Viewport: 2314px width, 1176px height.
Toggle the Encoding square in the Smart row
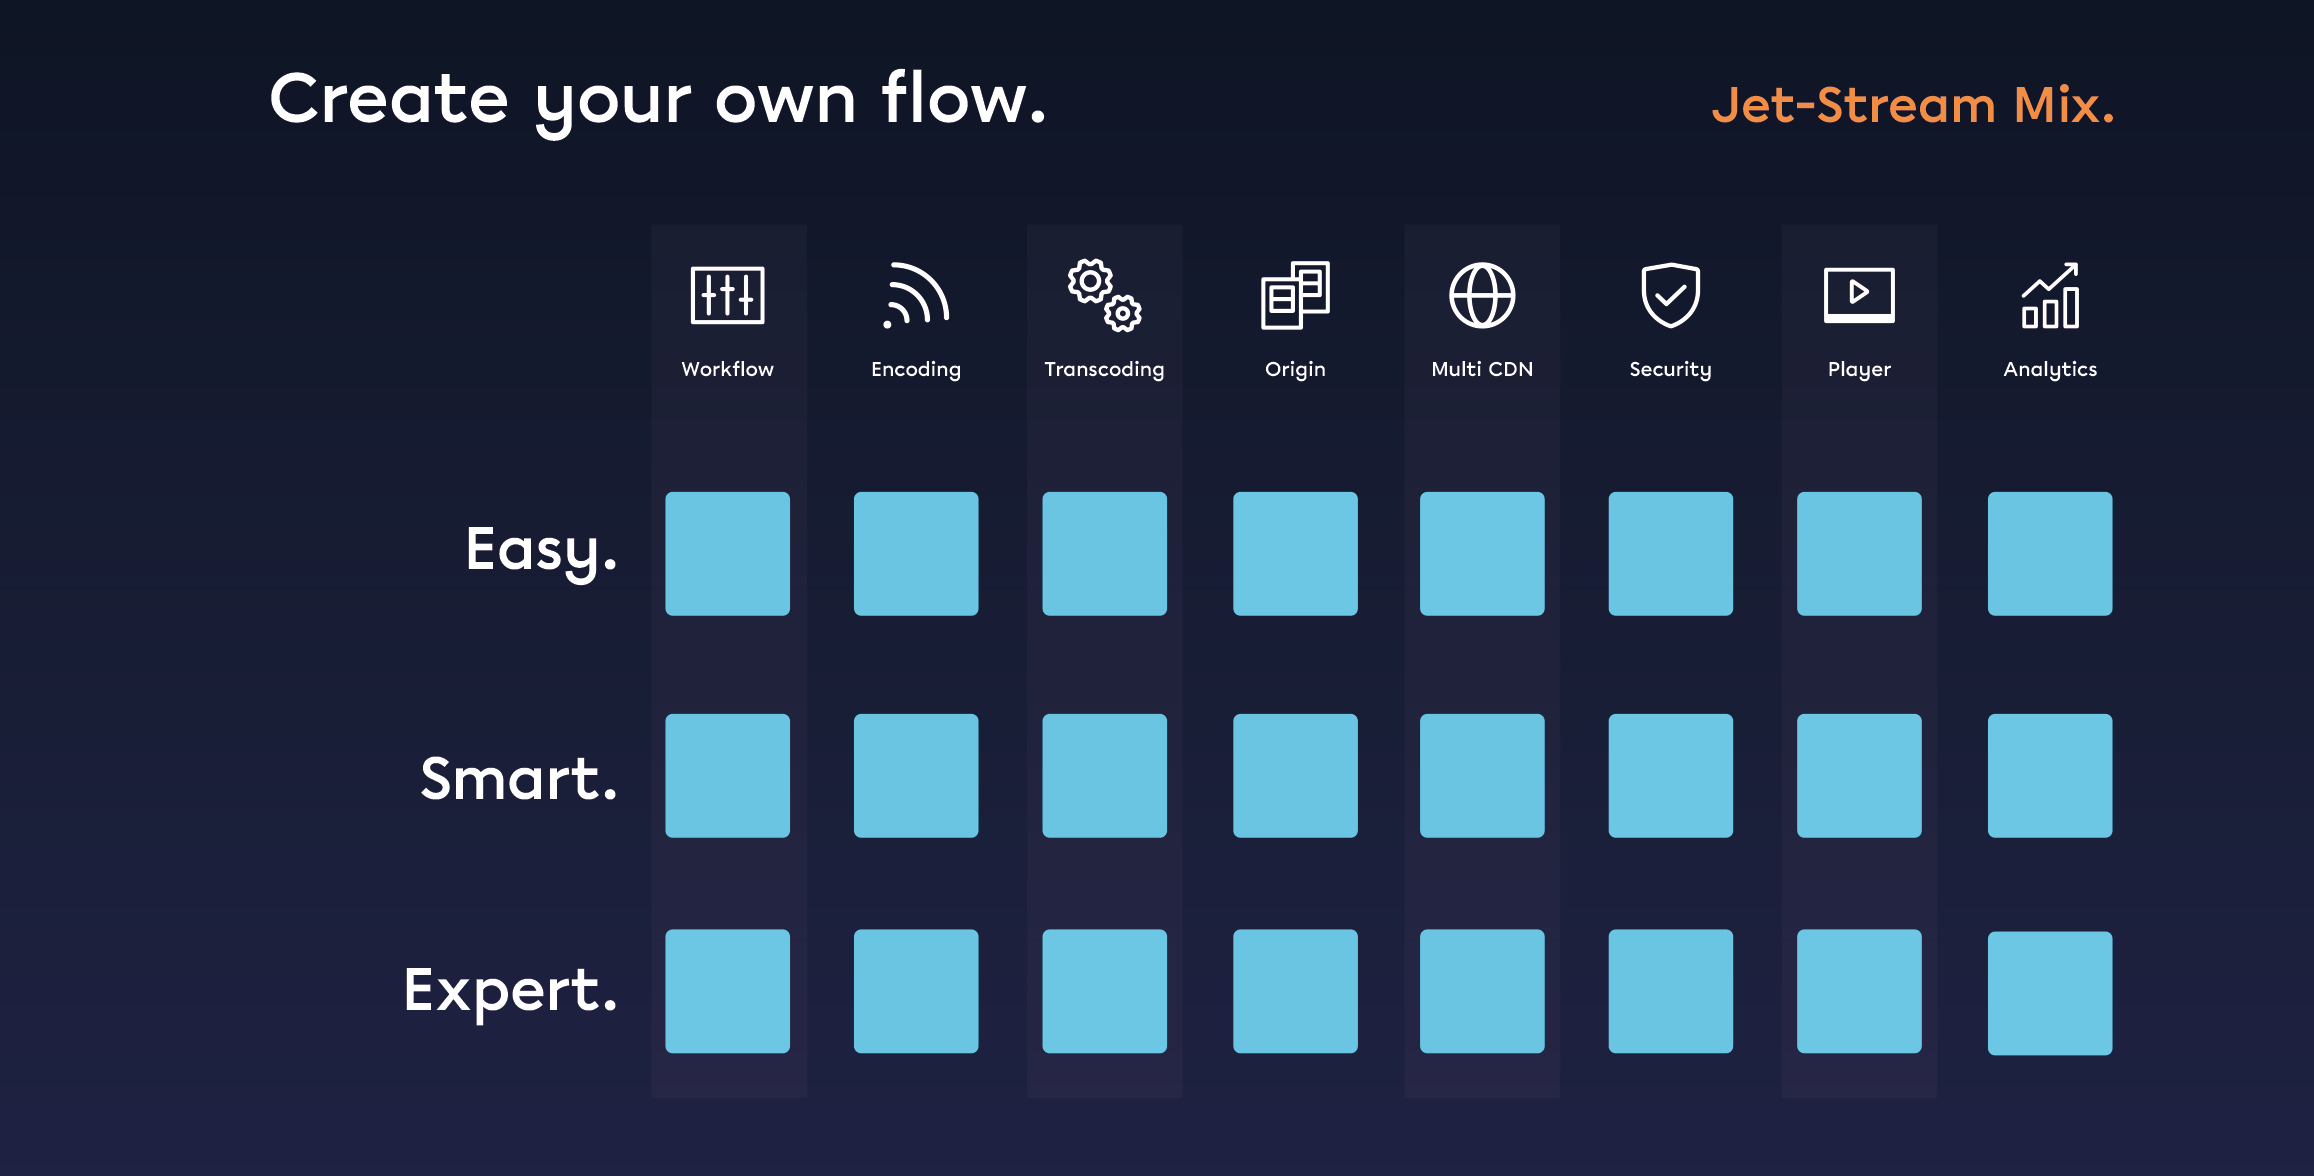916,775
